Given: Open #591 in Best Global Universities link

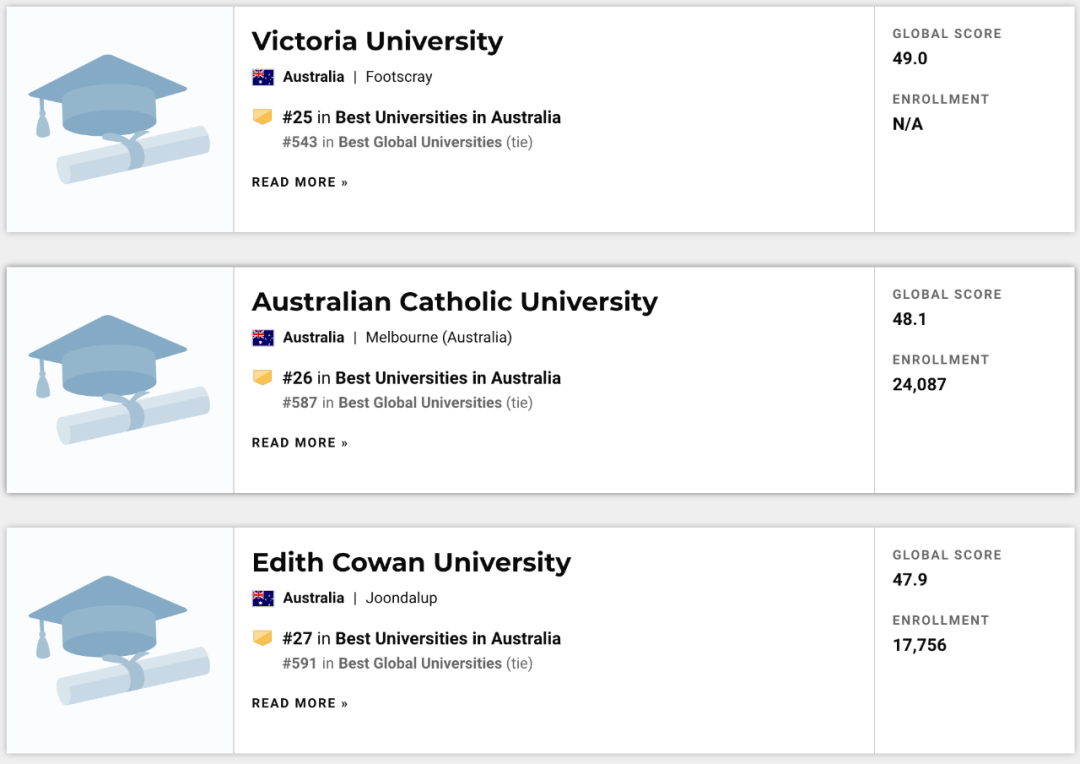Looking at the screenshot, I should (x=392, y=663).
